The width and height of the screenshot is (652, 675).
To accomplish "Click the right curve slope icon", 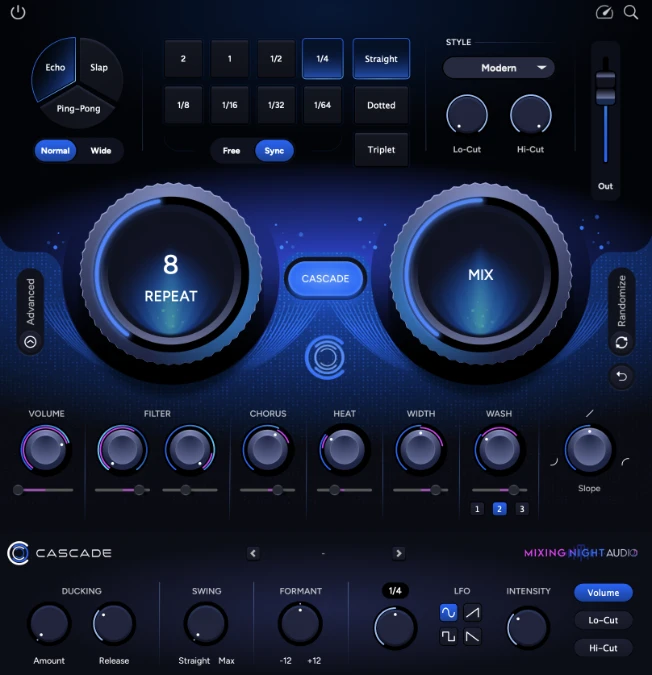I will coord(625,462).
